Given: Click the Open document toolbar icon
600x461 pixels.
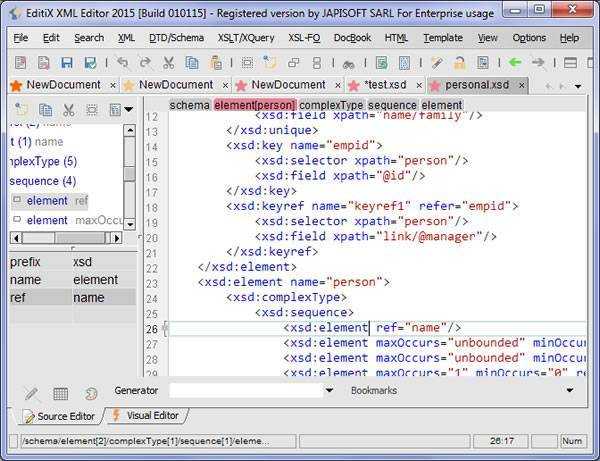Looking at the screenshot, I should (43, 62).
